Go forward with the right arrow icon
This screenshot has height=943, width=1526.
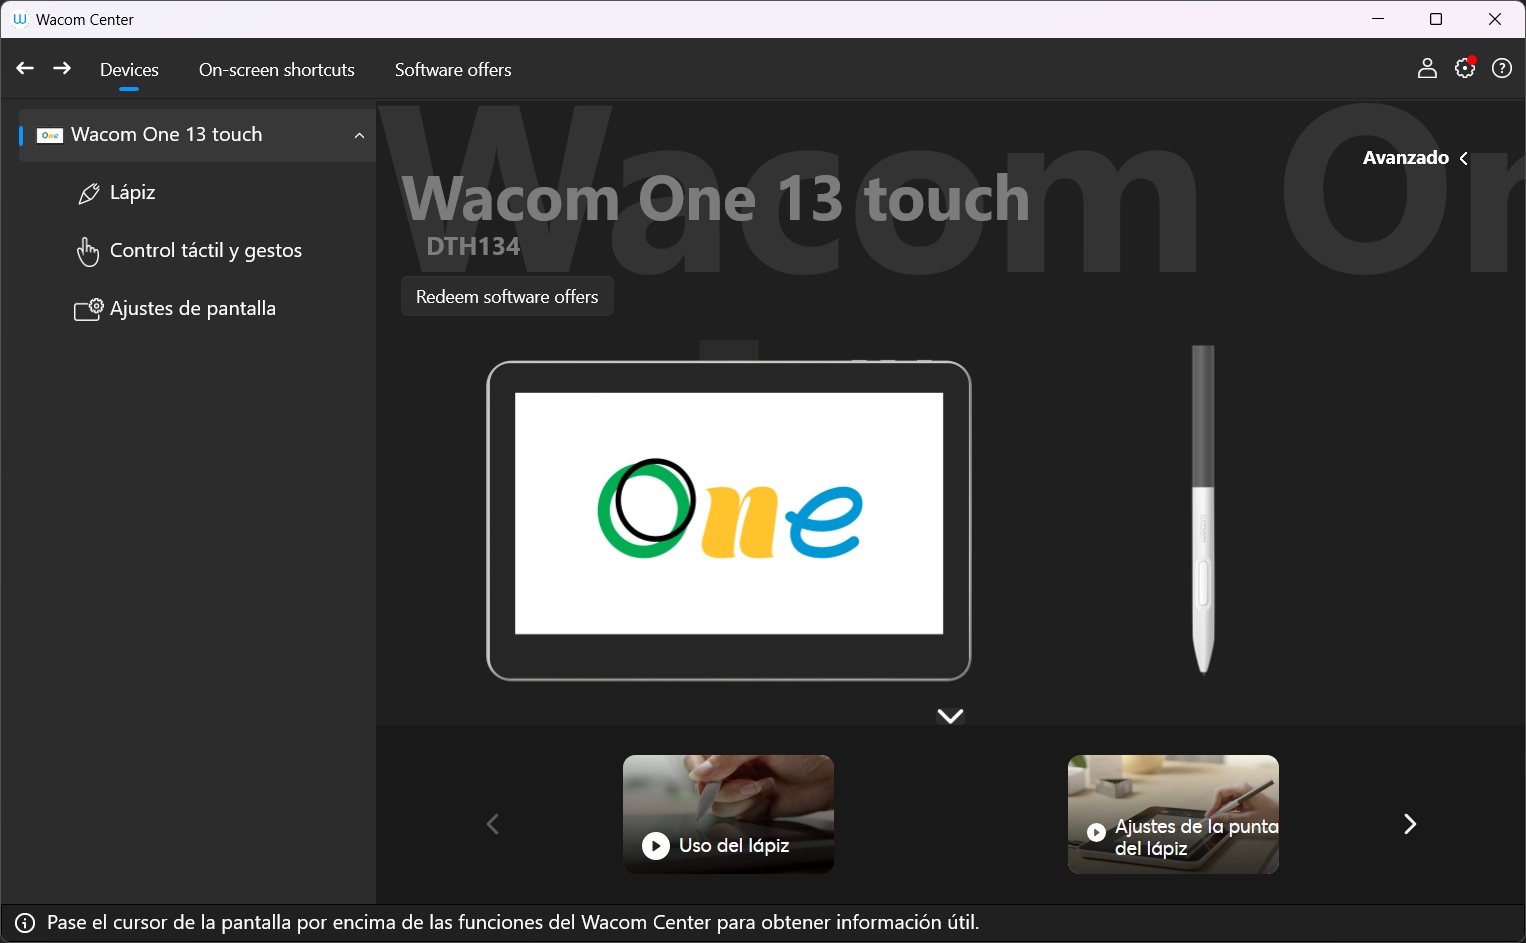62,69
